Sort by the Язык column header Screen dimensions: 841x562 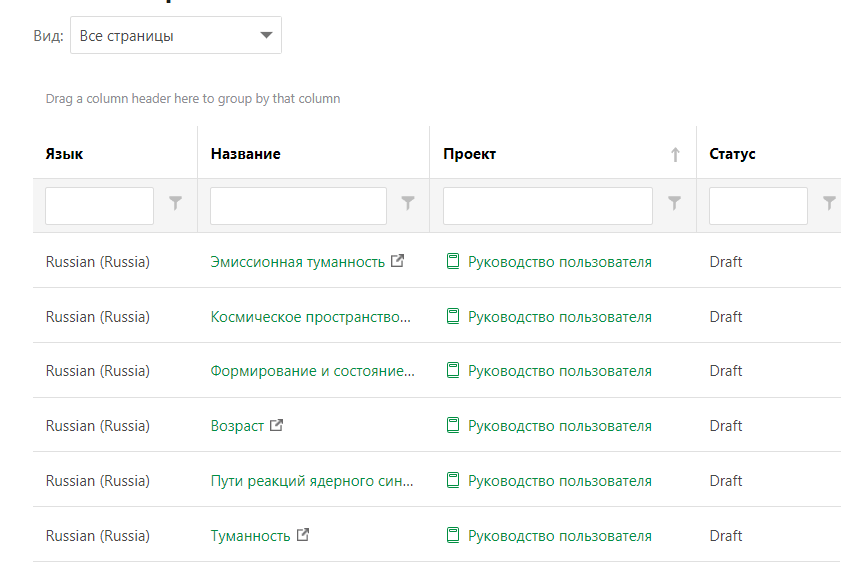tap(65, 154)
